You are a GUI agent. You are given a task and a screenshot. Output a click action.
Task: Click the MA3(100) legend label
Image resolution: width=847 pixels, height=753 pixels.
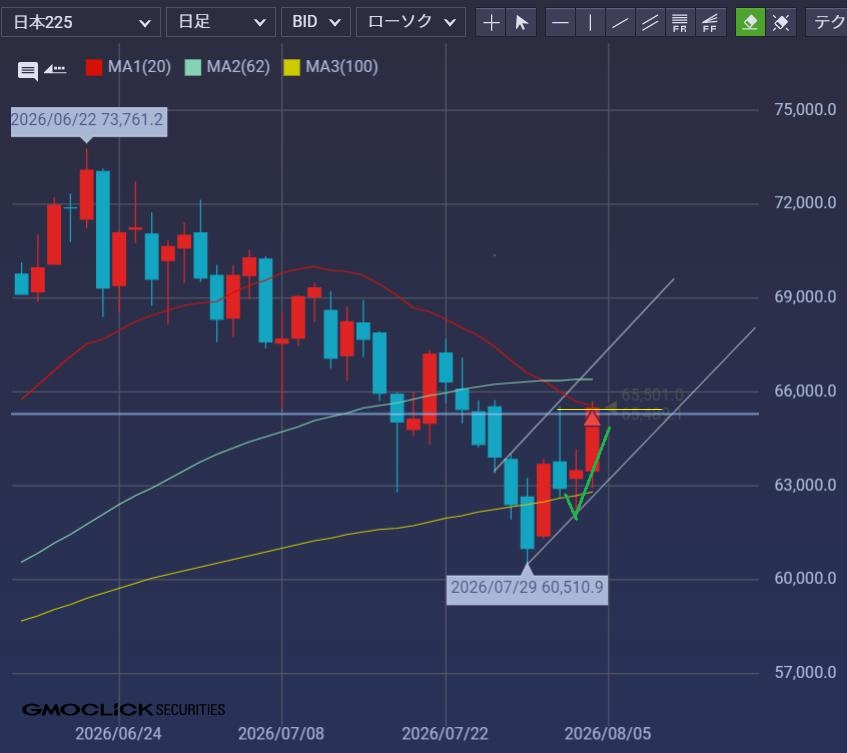(342, 67)
